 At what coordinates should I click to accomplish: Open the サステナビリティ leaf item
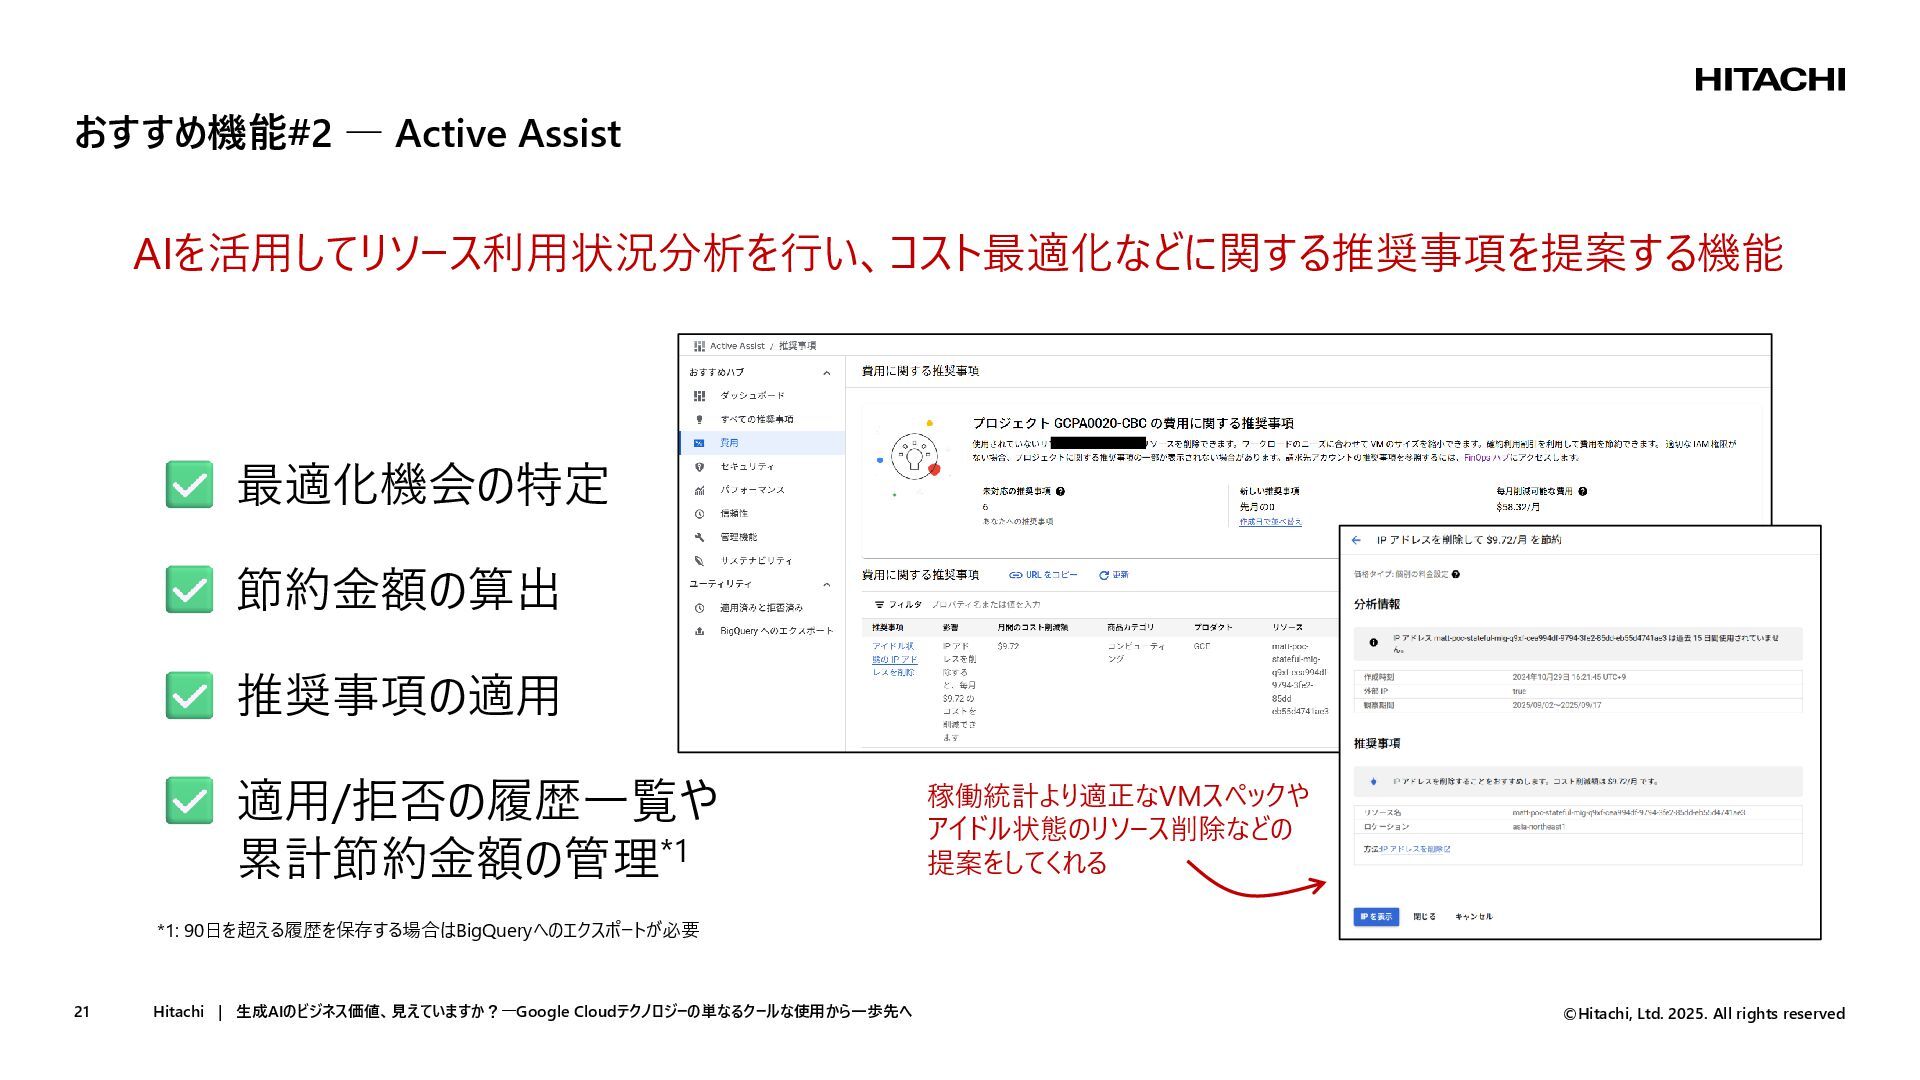tap(755, 561)
